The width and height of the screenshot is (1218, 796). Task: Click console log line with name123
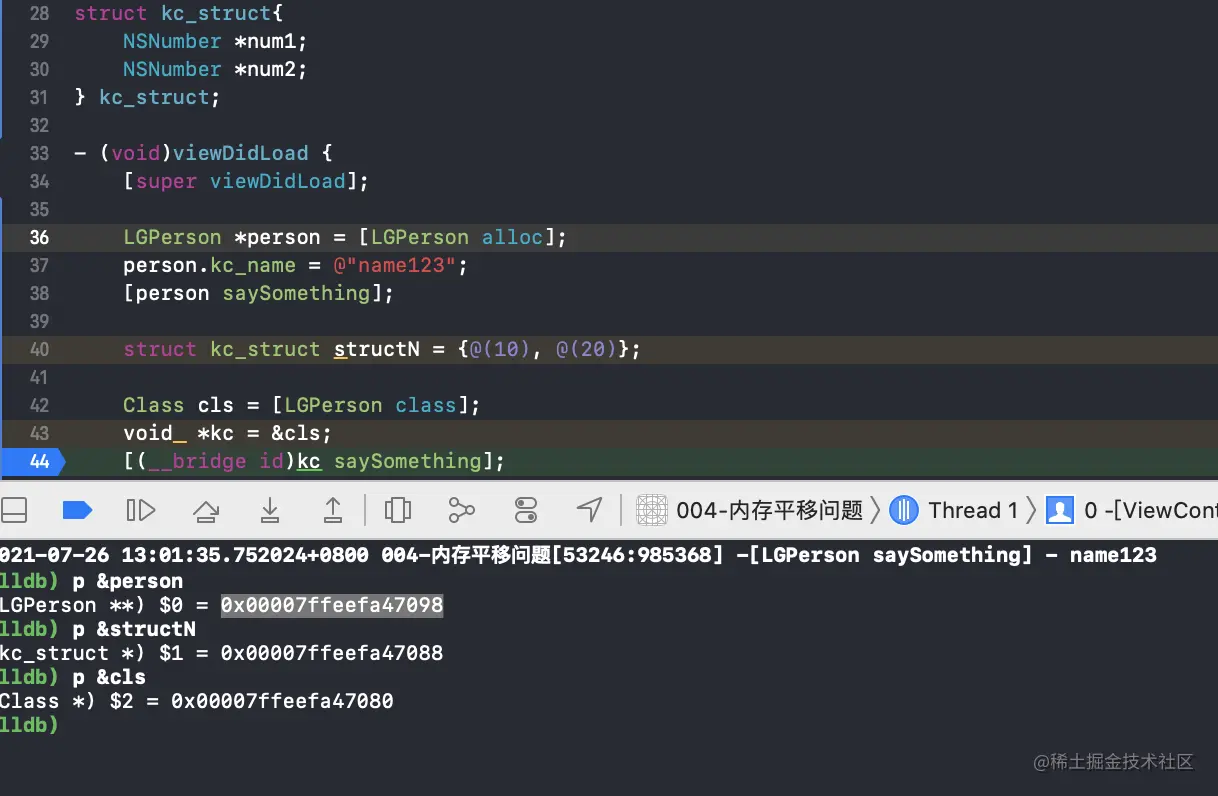point(578,555)
